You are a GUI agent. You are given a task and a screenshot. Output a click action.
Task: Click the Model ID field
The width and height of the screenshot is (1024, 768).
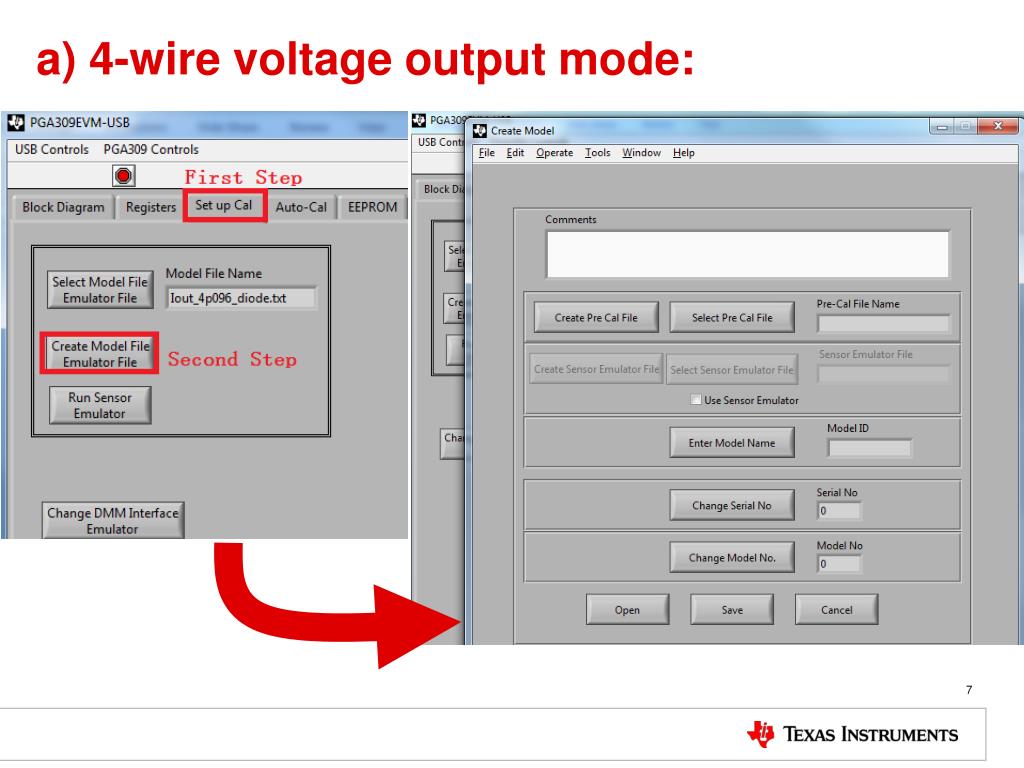pos(869,448)
